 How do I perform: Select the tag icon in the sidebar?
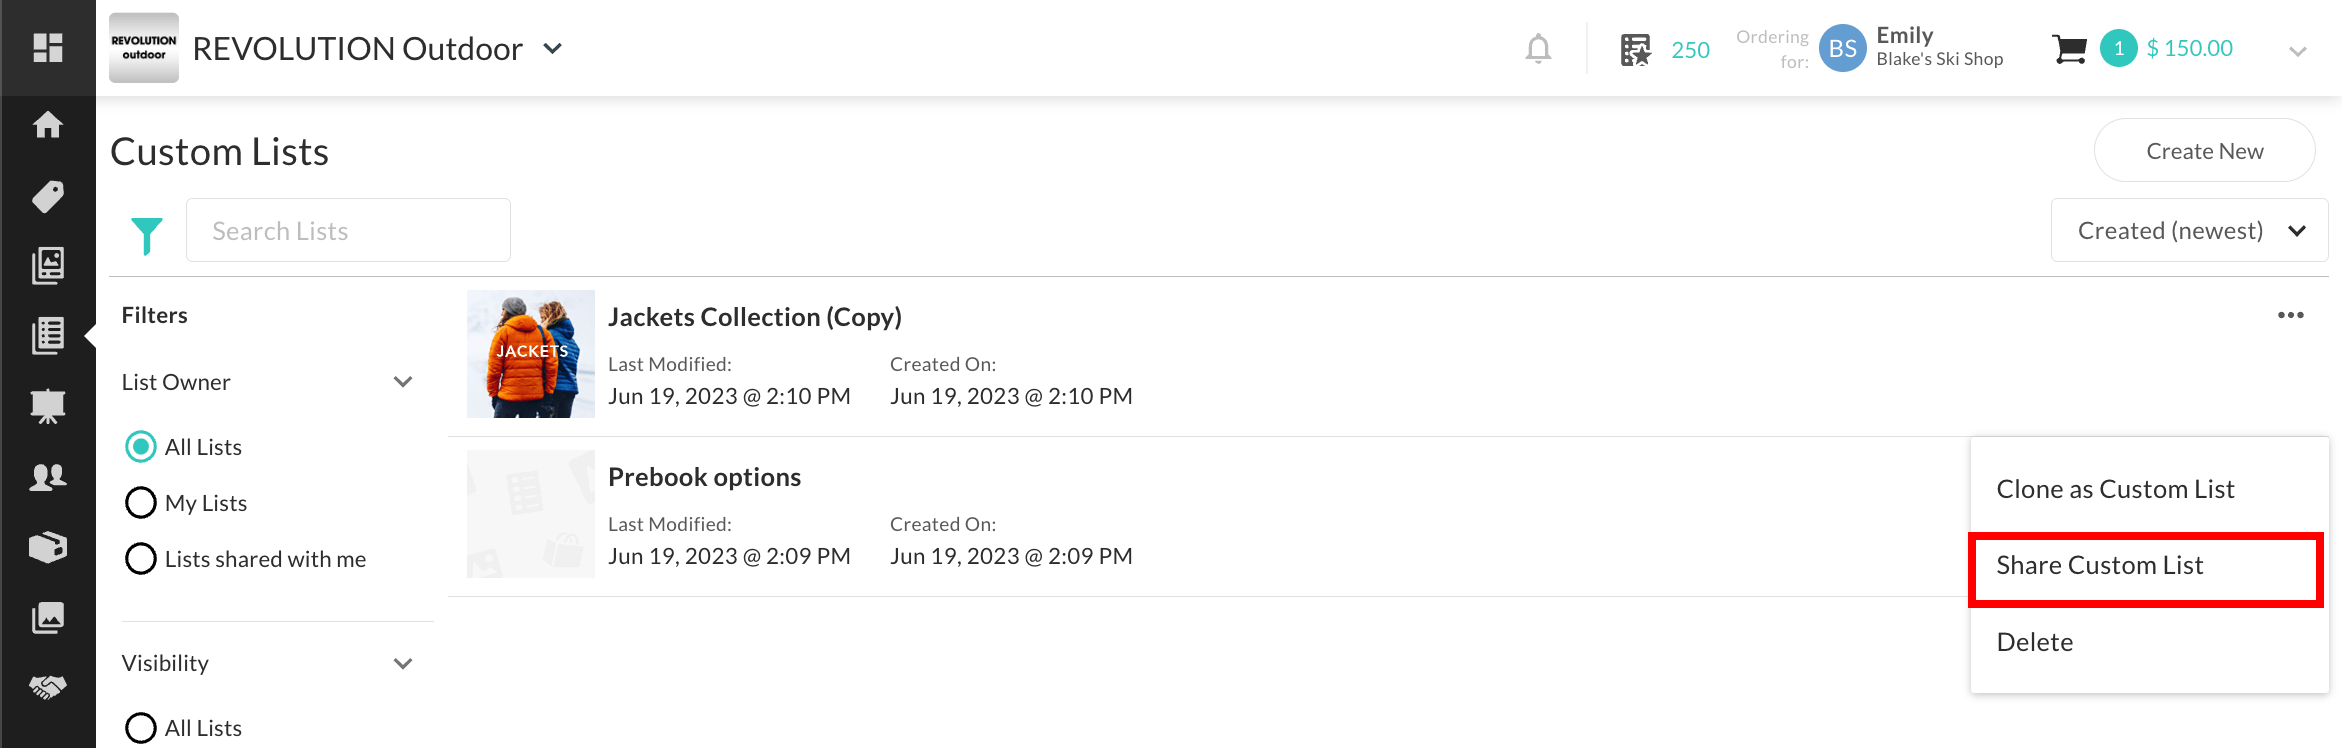pyautogui.click(x=46, y=196)
